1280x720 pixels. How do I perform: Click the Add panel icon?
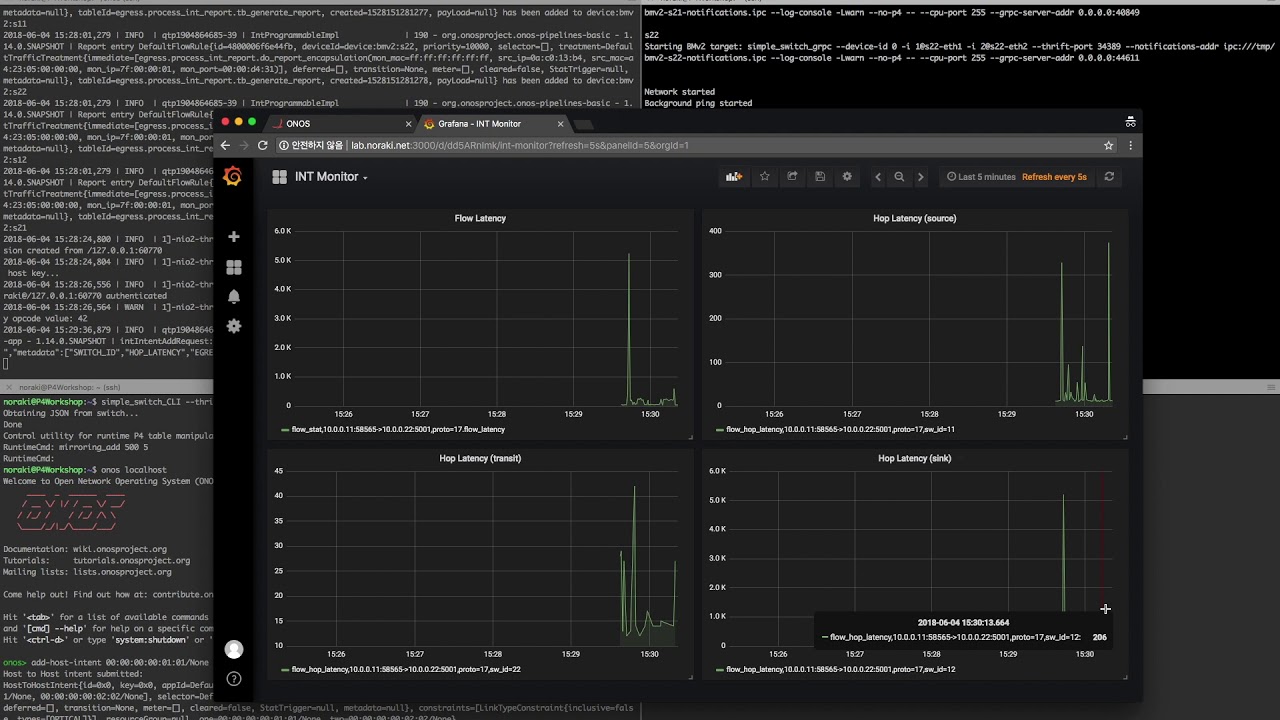(x=734, y=177)
